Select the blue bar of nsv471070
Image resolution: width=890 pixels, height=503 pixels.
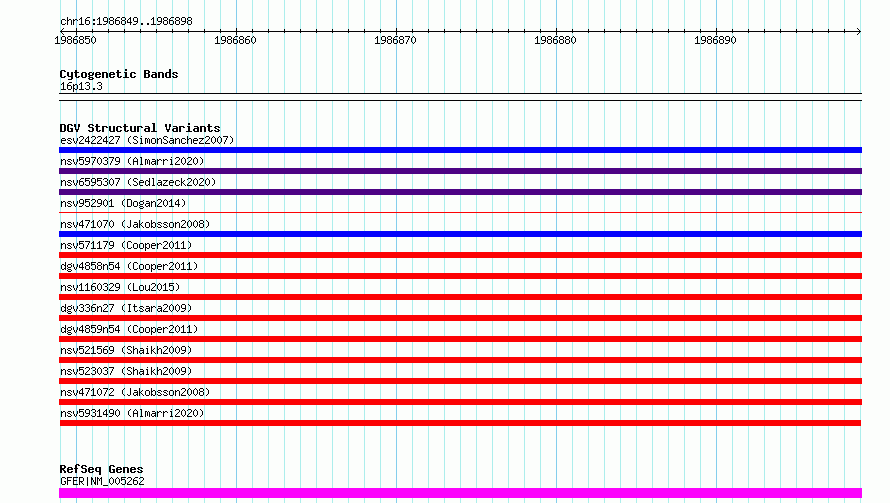460,234
